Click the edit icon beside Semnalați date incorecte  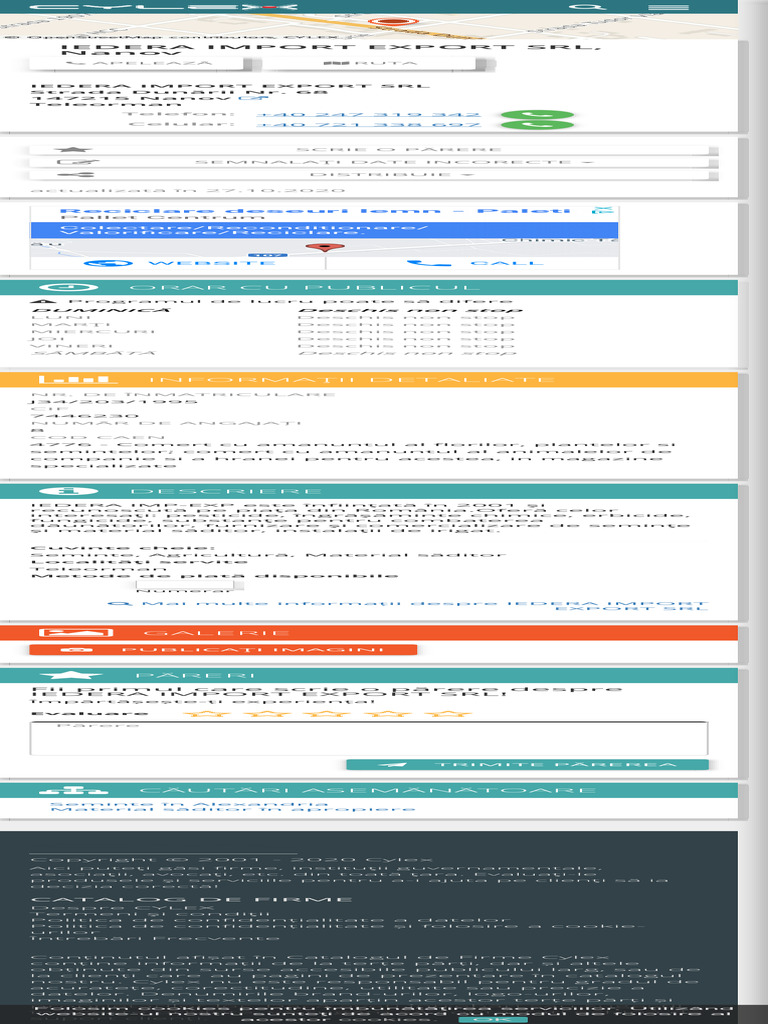click(x=78, y=162)
